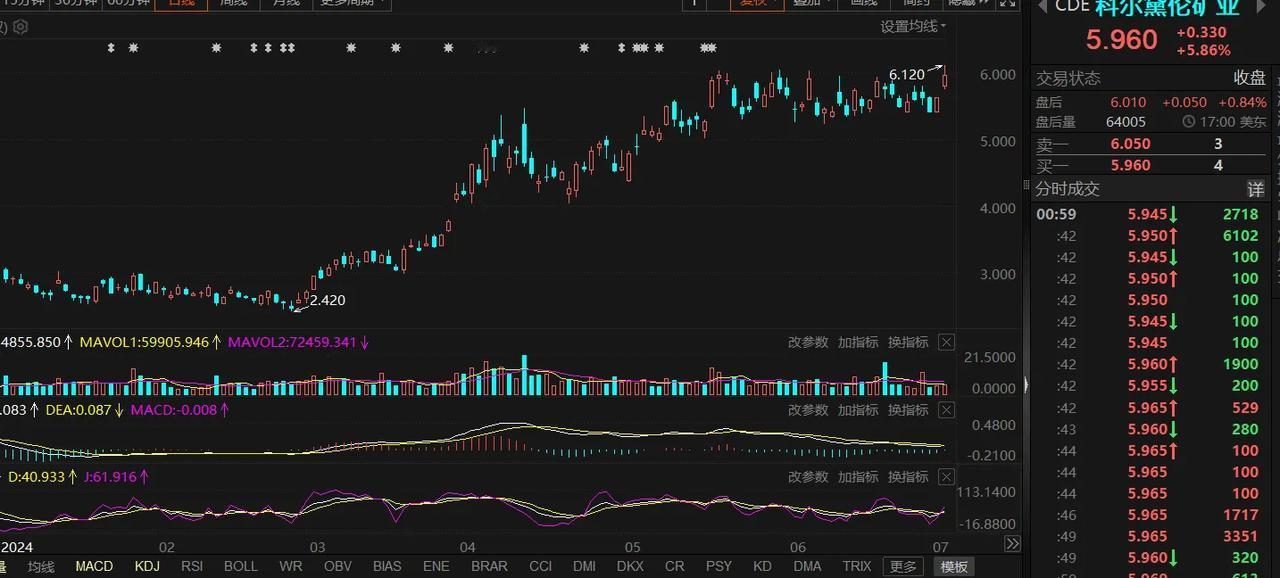
Task: Click 换指标 in the MACD panel
Action: (908, 410)
